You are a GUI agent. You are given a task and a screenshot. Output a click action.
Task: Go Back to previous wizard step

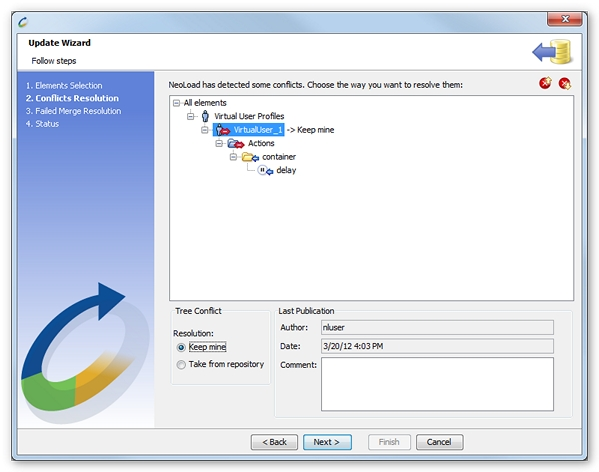274,442
